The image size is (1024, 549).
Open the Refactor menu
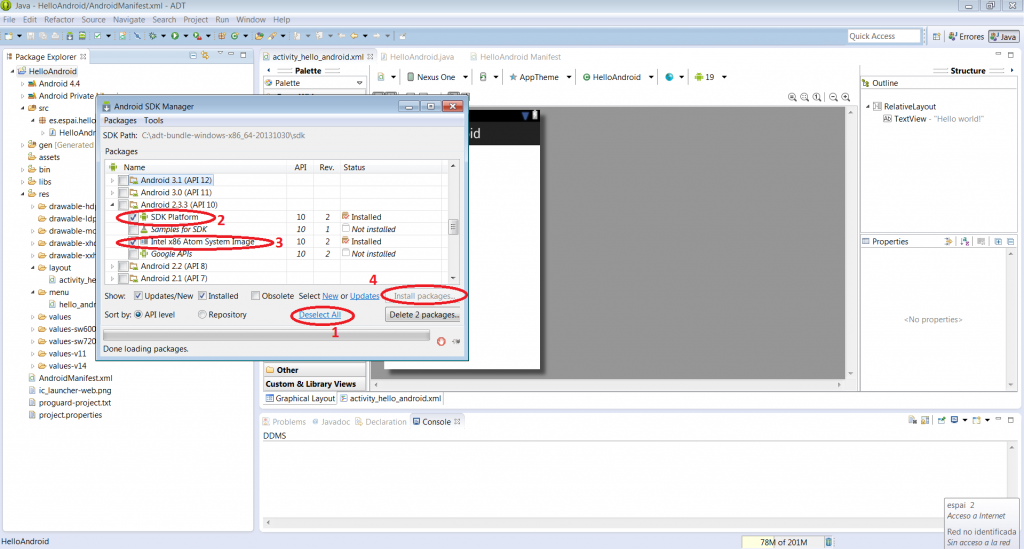click(x=59, y=19)
